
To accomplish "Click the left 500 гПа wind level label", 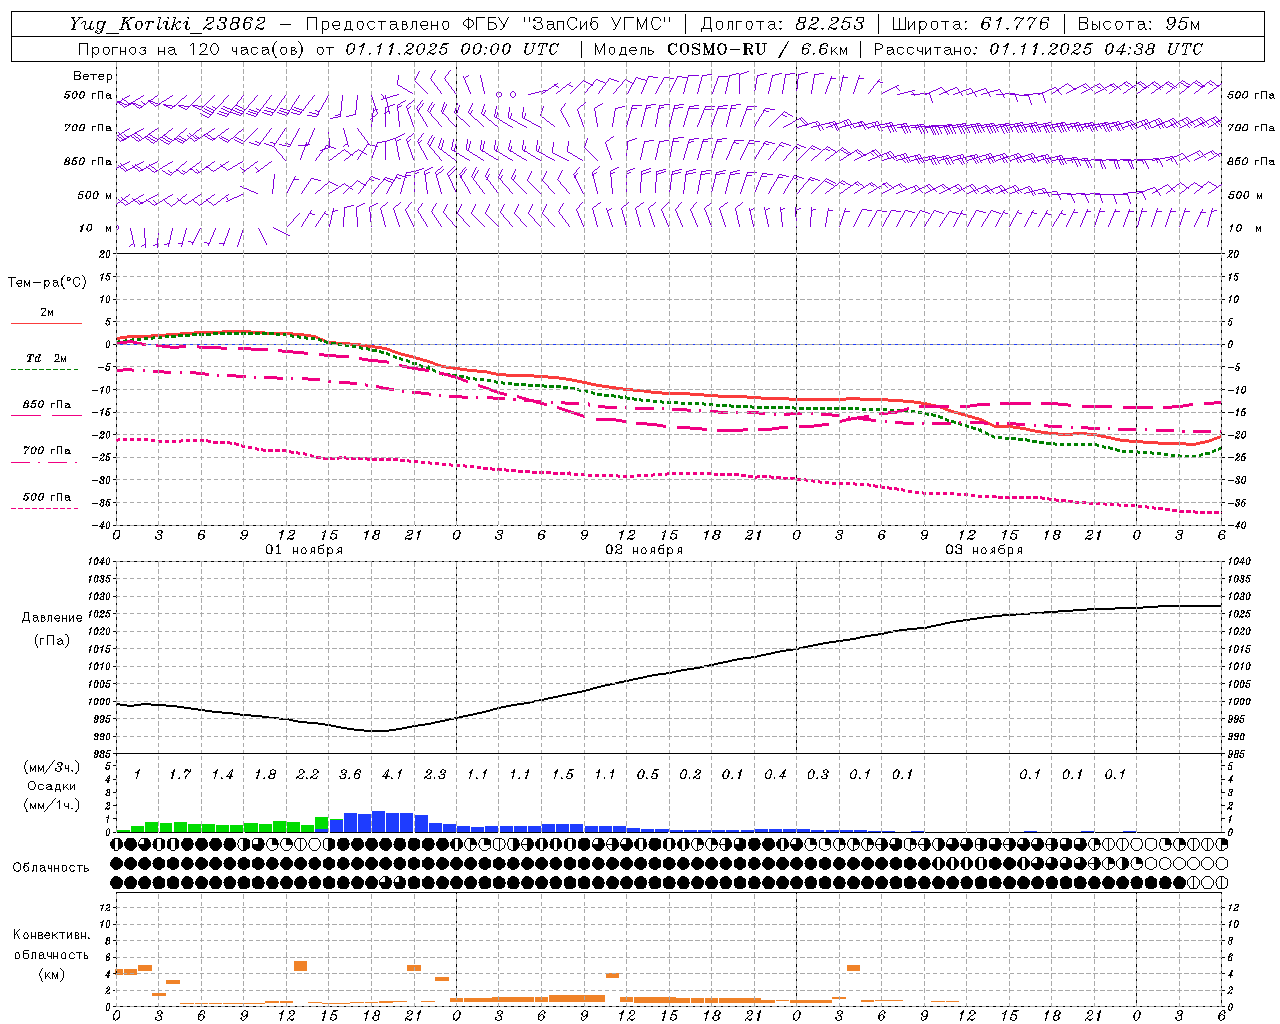I will pos(88,95).
